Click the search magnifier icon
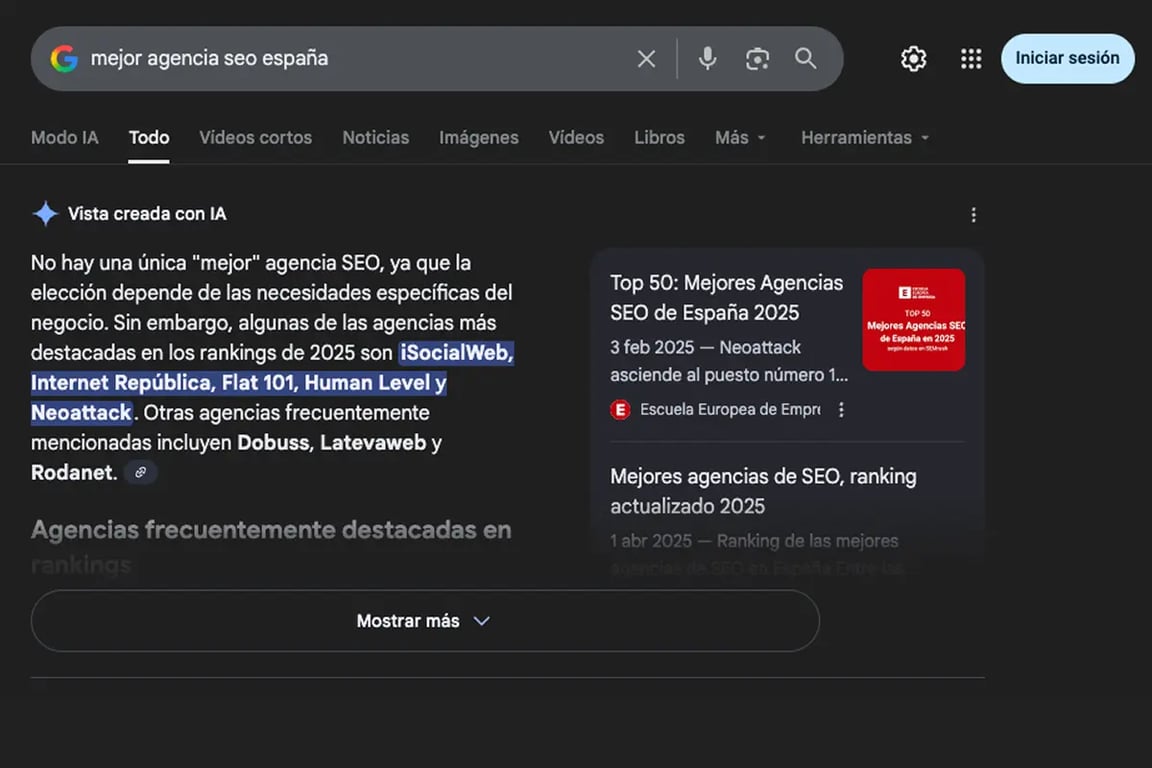 pos(805,58)
